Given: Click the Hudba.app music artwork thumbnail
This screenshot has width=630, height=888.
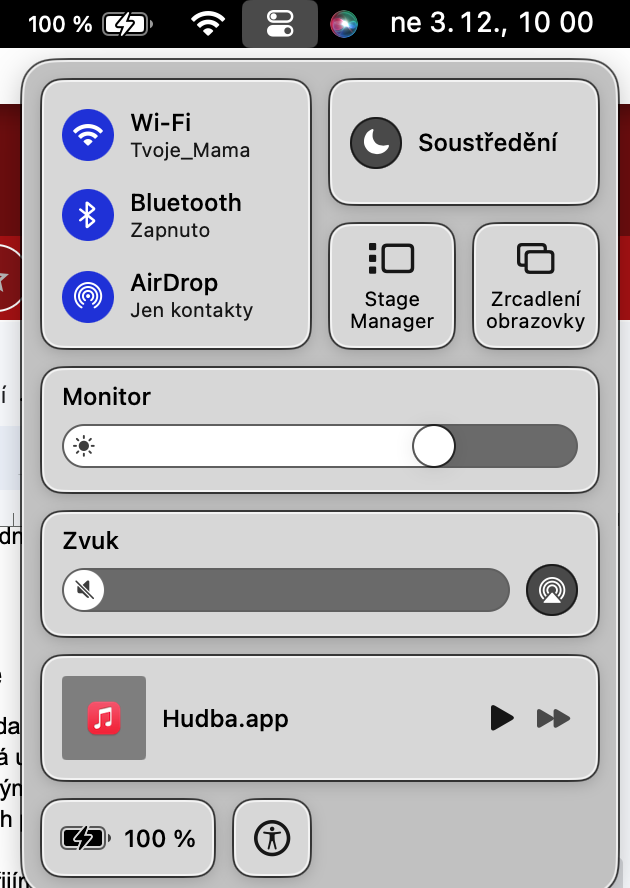Looking at the screenshot, I should point(104,718).
